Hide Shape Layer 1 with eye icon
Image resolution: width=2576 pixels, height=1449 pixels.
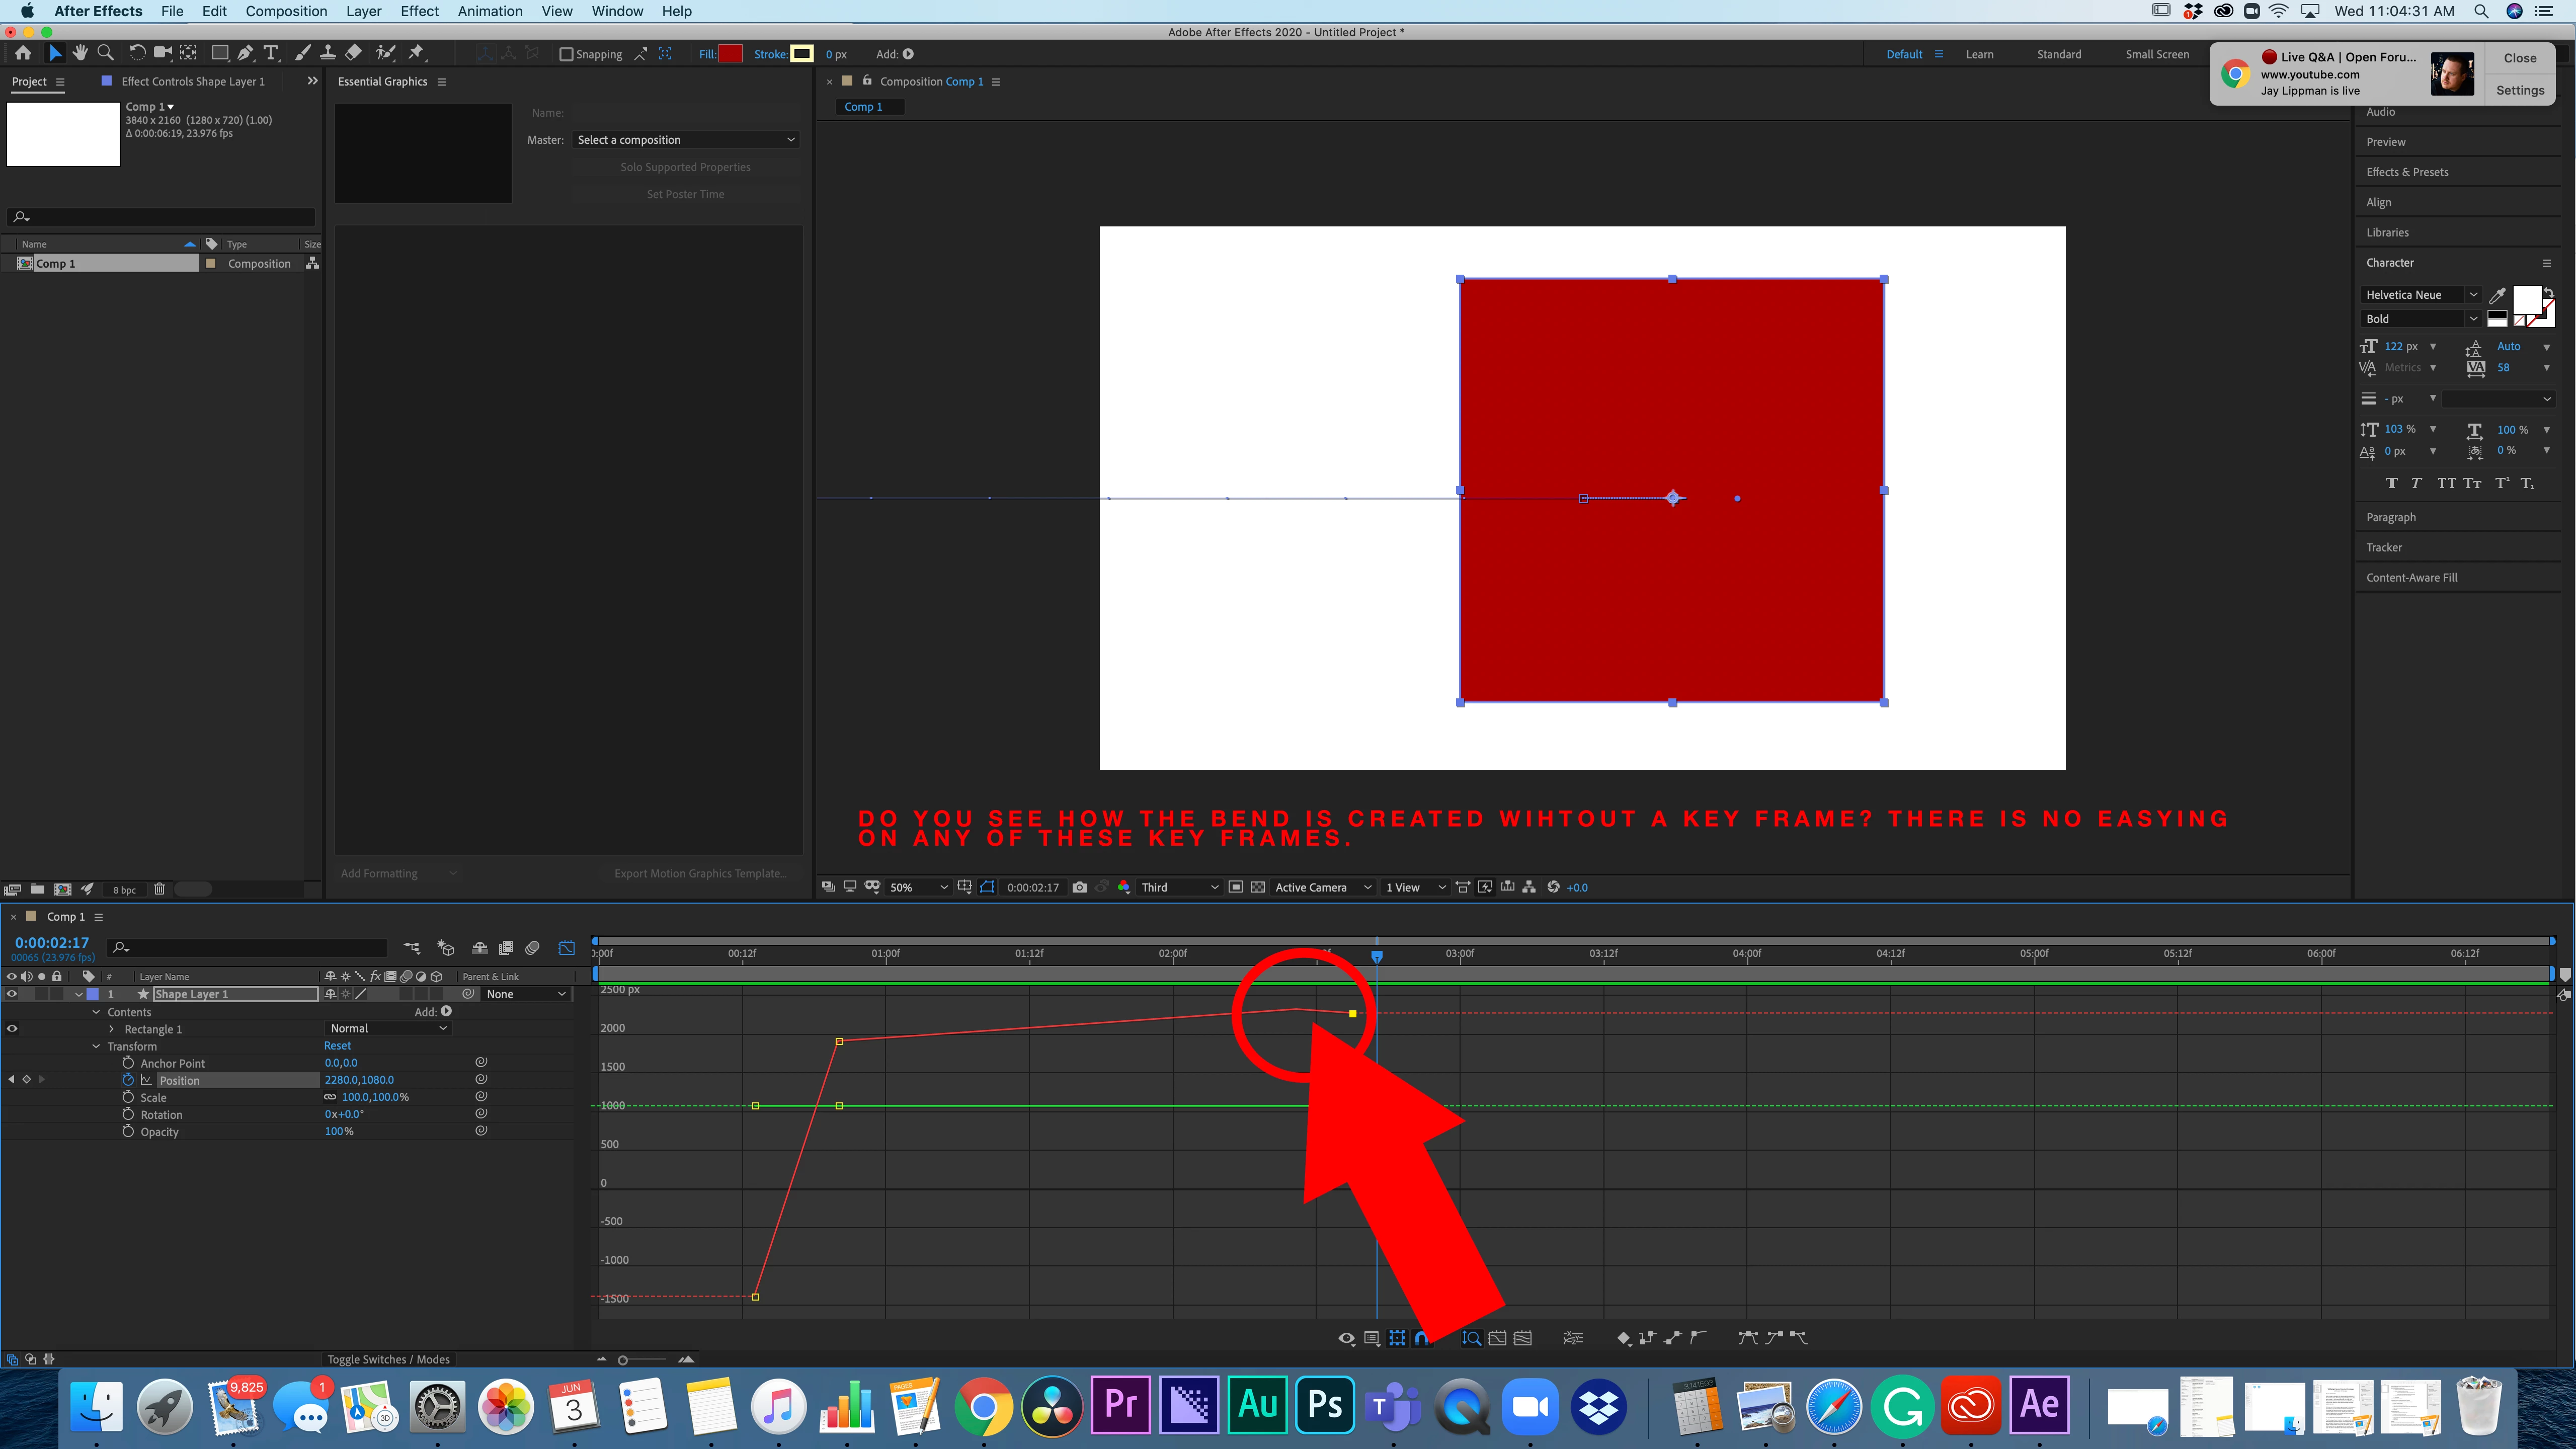point(12,994)
